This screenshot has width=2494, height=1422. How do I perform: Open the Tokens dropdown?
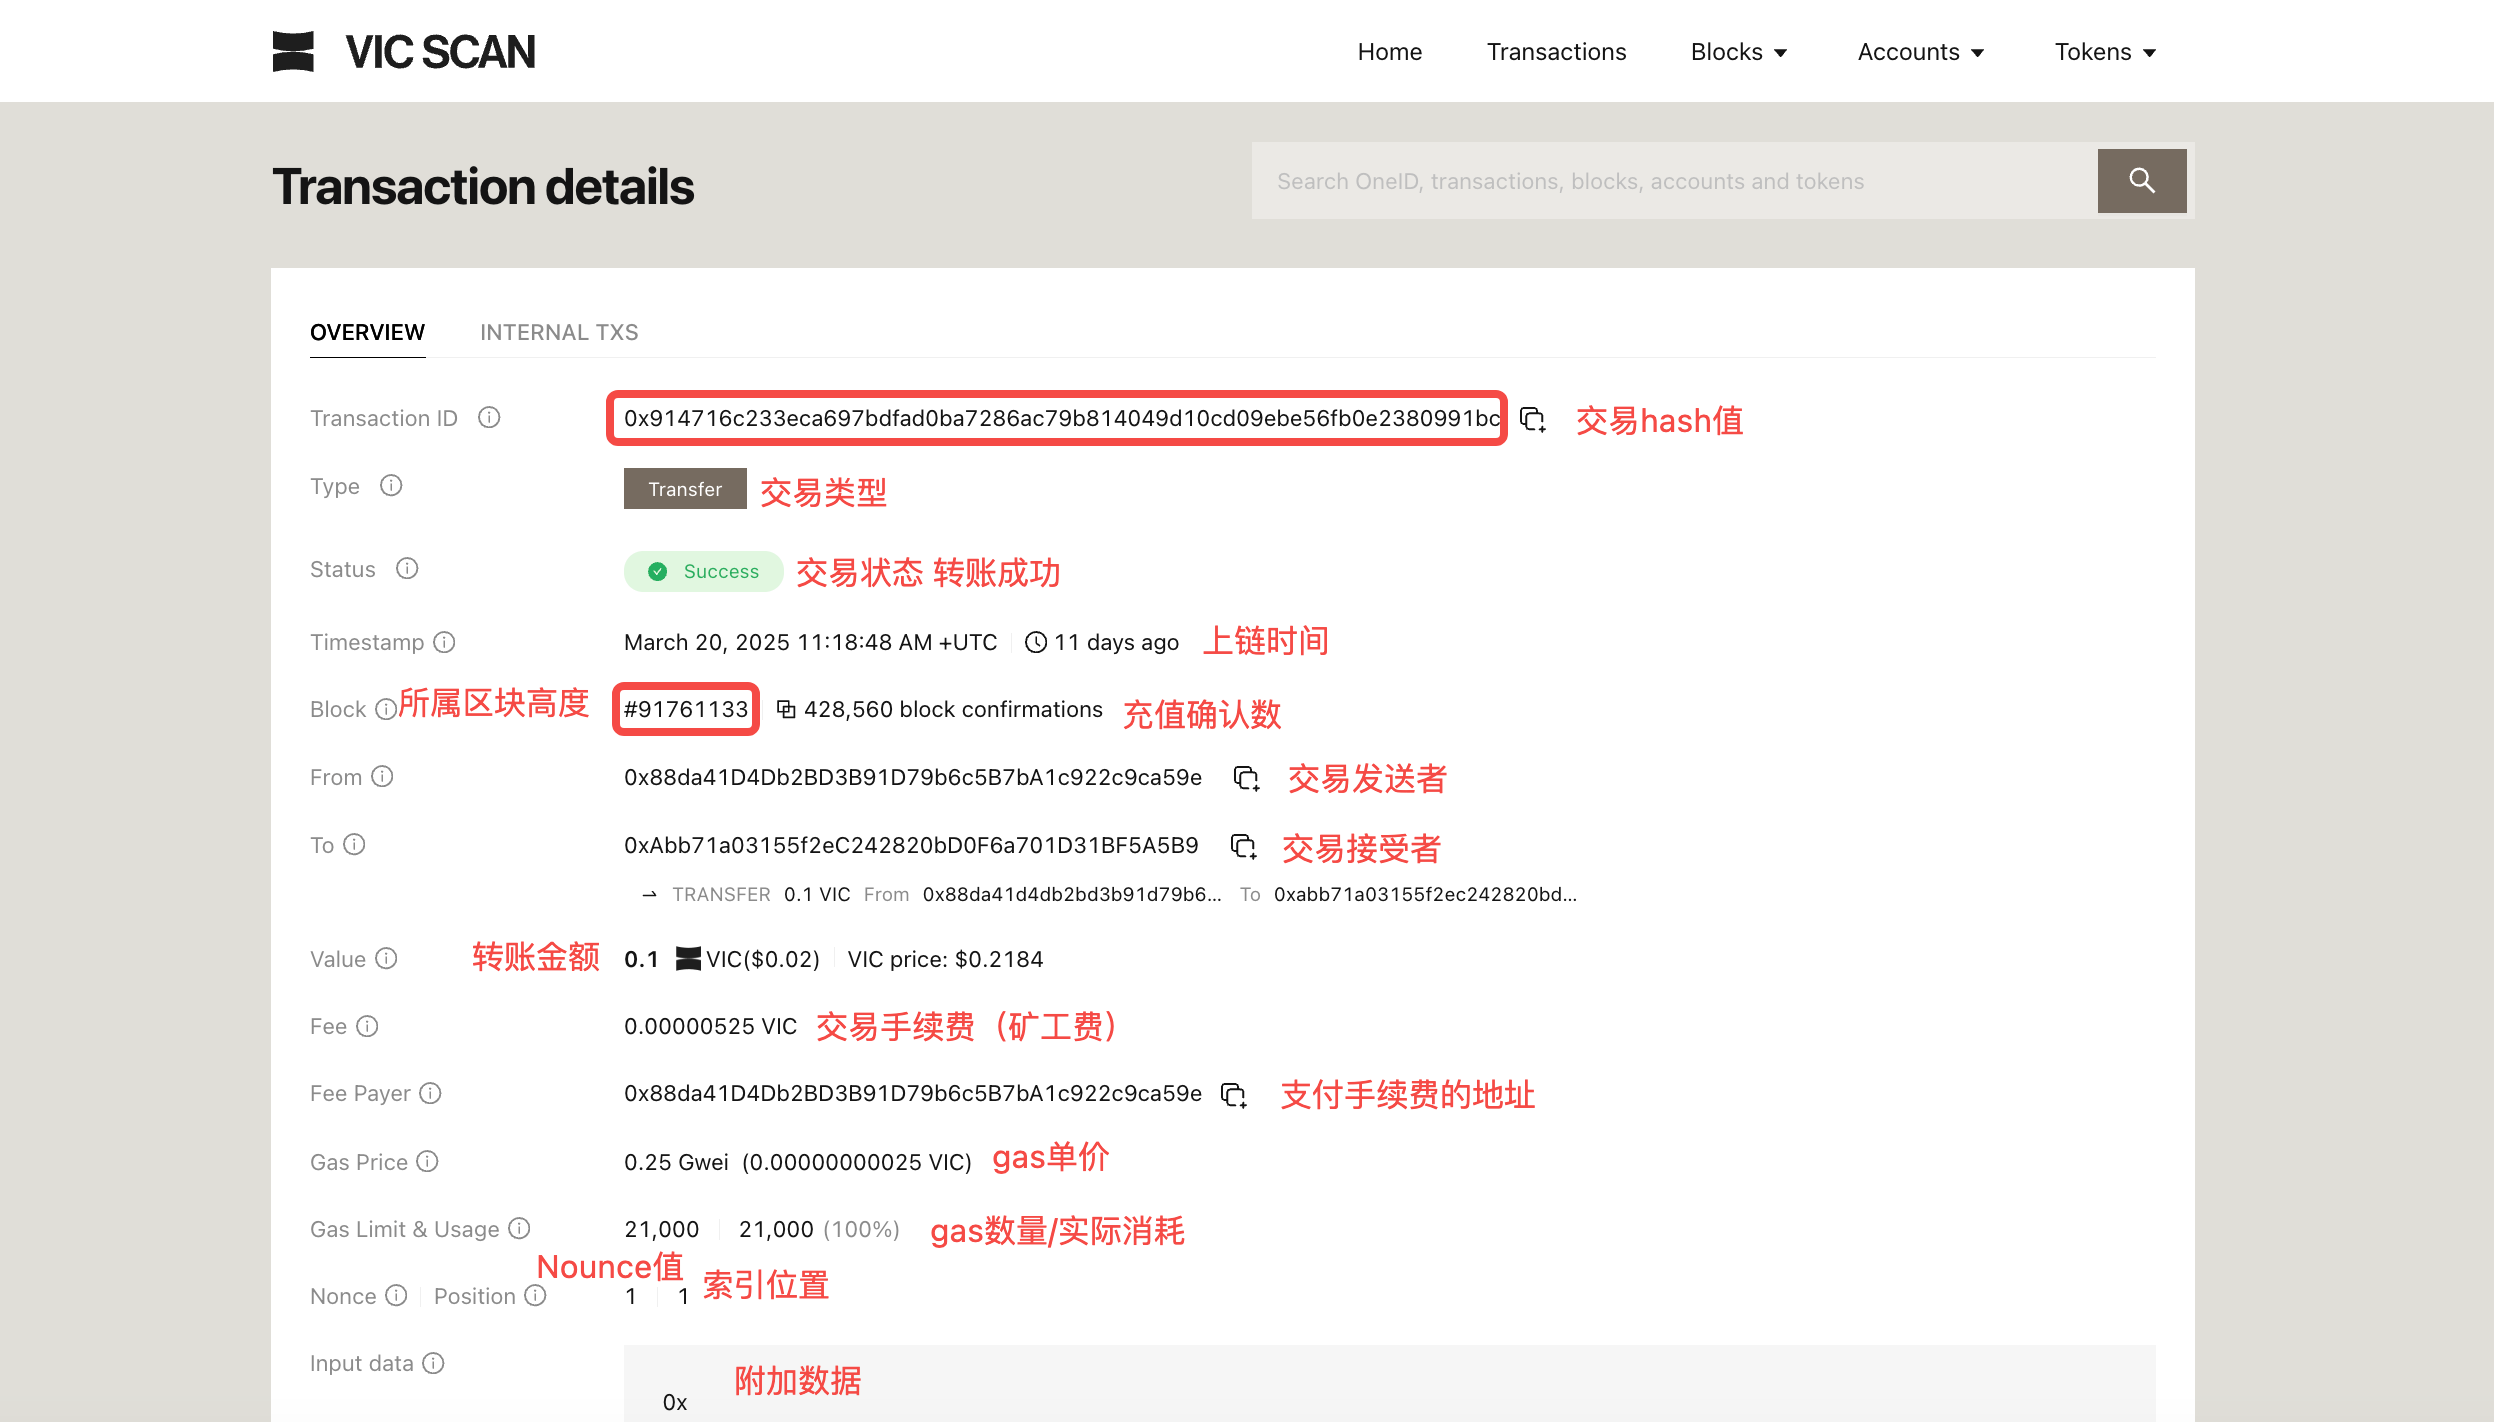pyautogui.click(x=2103, y=51)
